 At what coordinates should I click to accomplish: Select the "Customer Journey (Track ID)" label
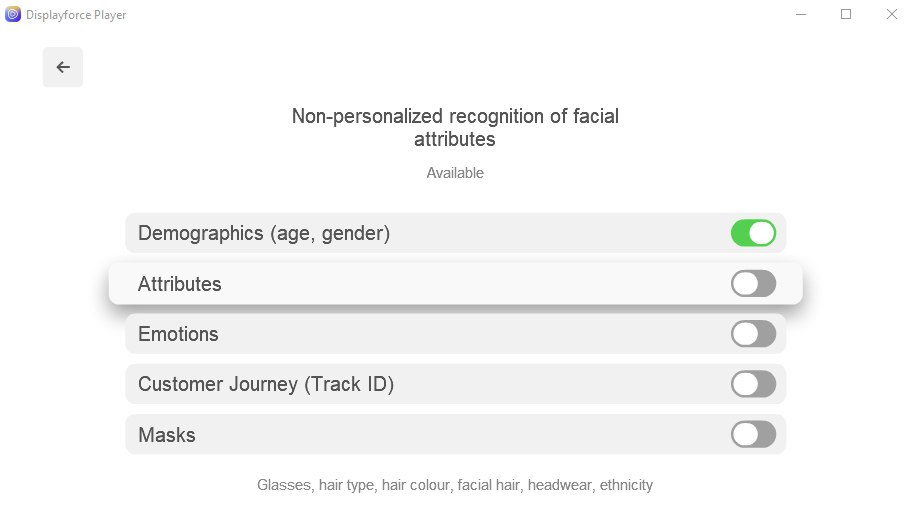(266, 384)
